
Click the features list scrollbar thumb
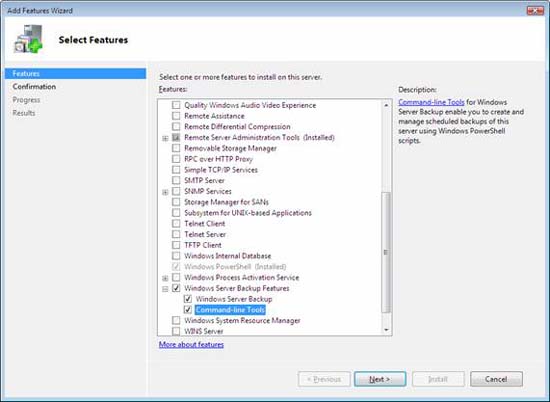pyautogui.click(x=386, y=252)
